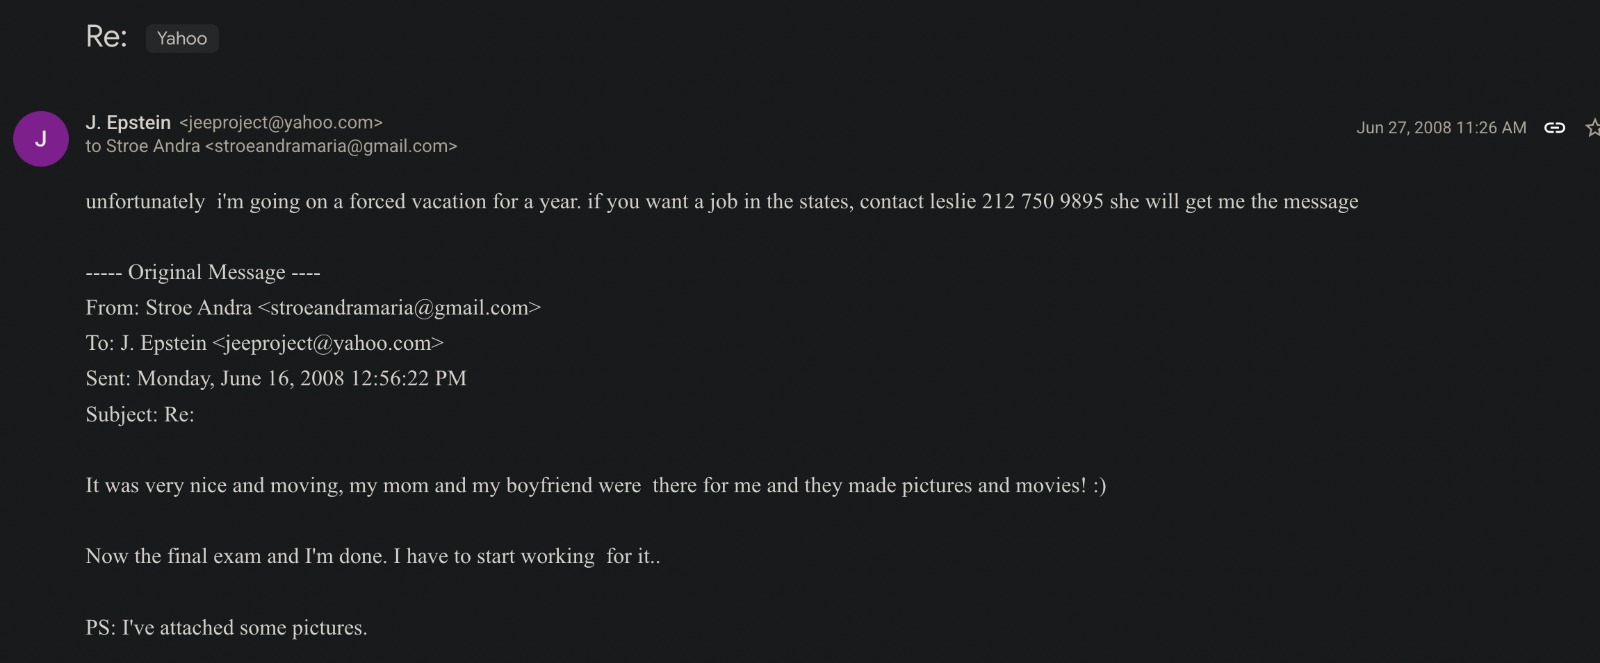
Task: Click the phone number 212 750 9895
Action: click(x=1042, y=201)
